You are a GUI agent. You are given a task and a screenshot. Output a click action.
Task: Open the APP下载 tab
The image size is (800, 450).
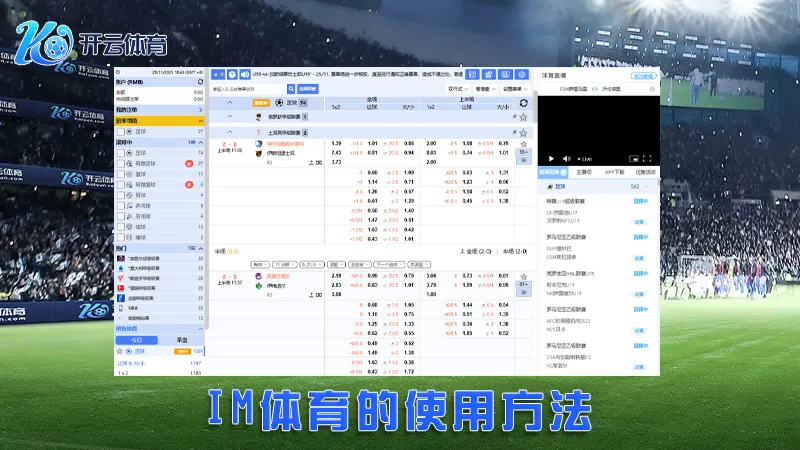click(614, 172)
